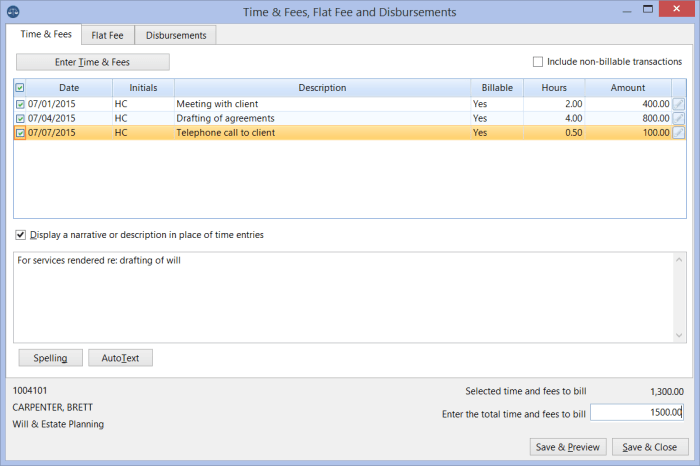Uncheck the 07/04/2015 entry checkbox
Viewport: 700px width, 466px height.
[x=21, y=118]
